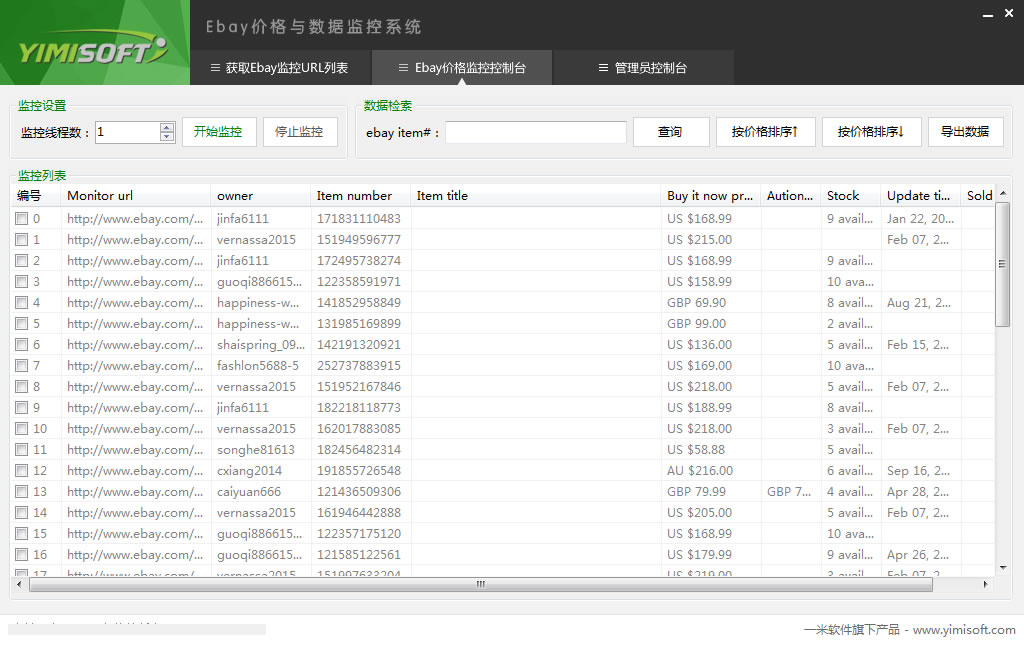
Task: Check the checkbox for row 13
Action: [x=22, y=492]
